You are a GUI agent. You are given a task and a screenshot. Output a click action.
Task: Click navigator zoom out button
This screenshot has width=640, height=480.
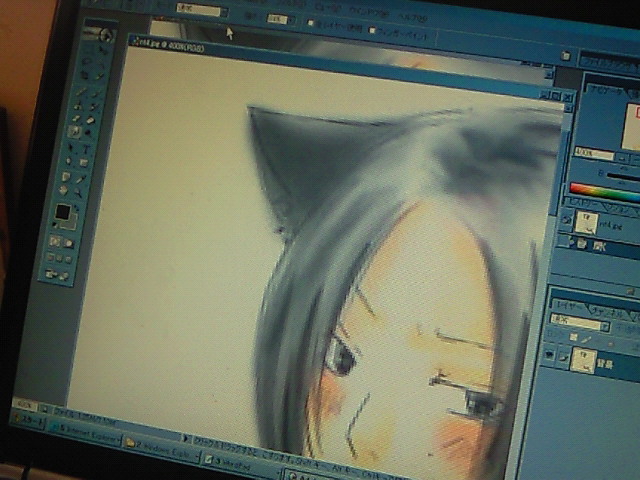point(622,157)
